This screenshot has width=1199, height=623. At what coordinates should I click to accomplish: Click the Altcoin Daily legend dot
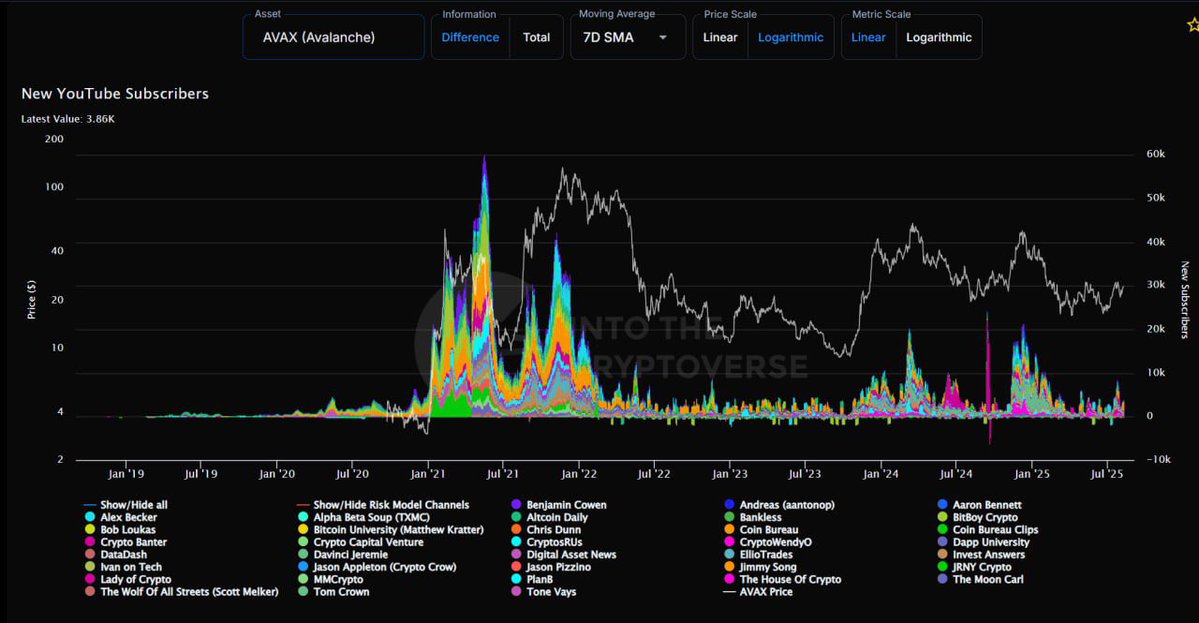click(x=516, y=518)
